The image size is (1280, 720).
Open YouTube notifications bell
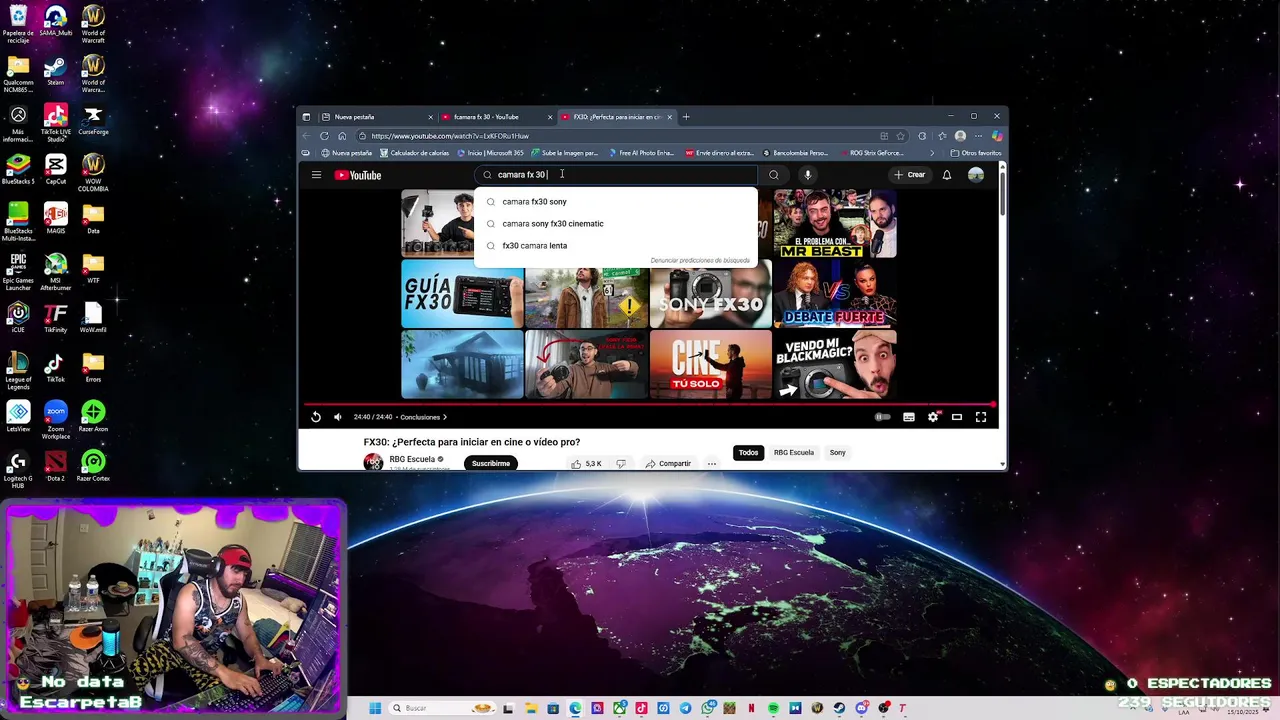(x=947, y=175)
